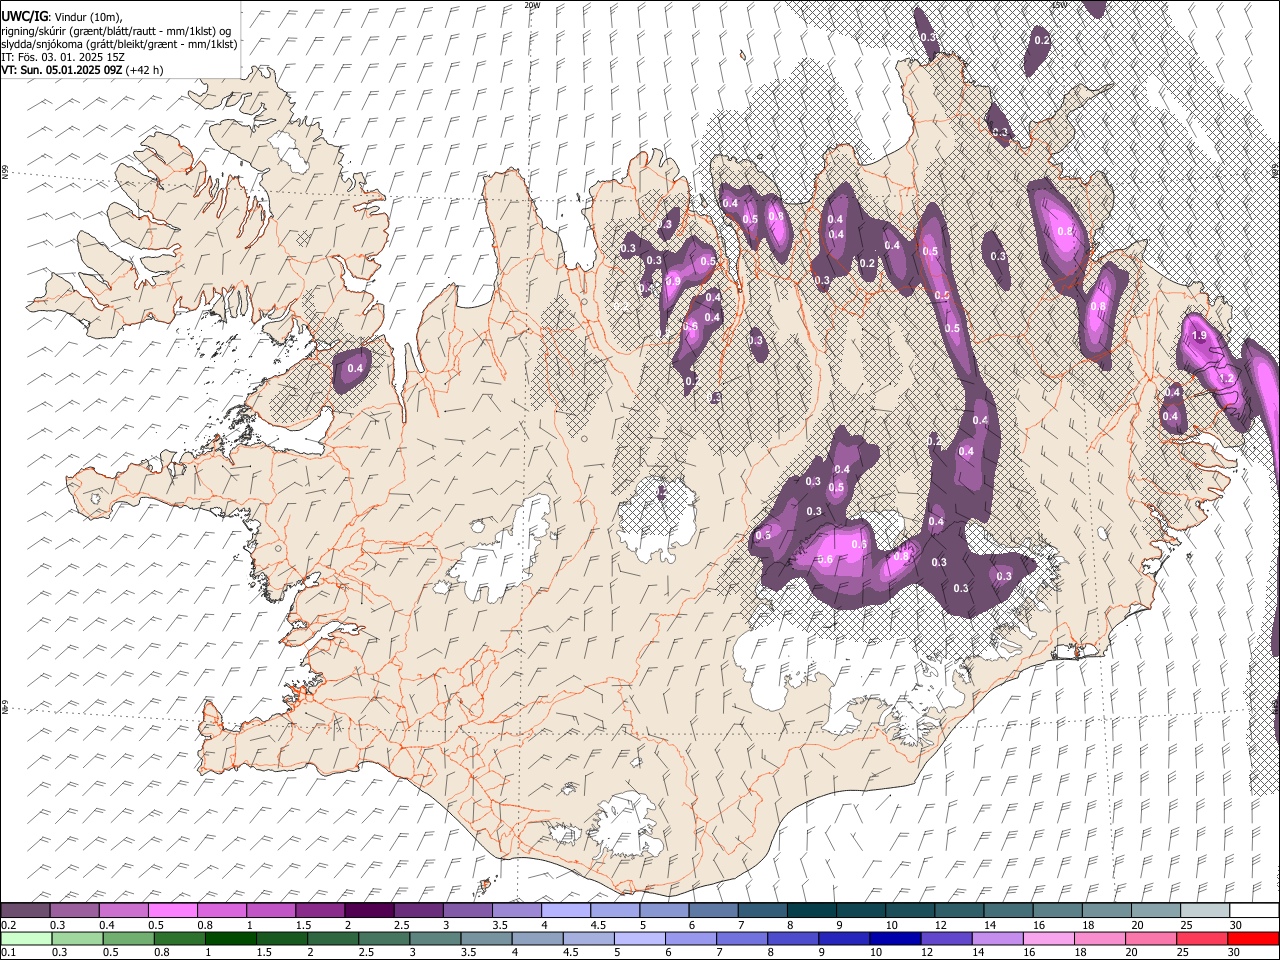Screen dimensions: 1280x960
Task: Click the lower legend swatch starting at 20
Action: point(1150,938)
